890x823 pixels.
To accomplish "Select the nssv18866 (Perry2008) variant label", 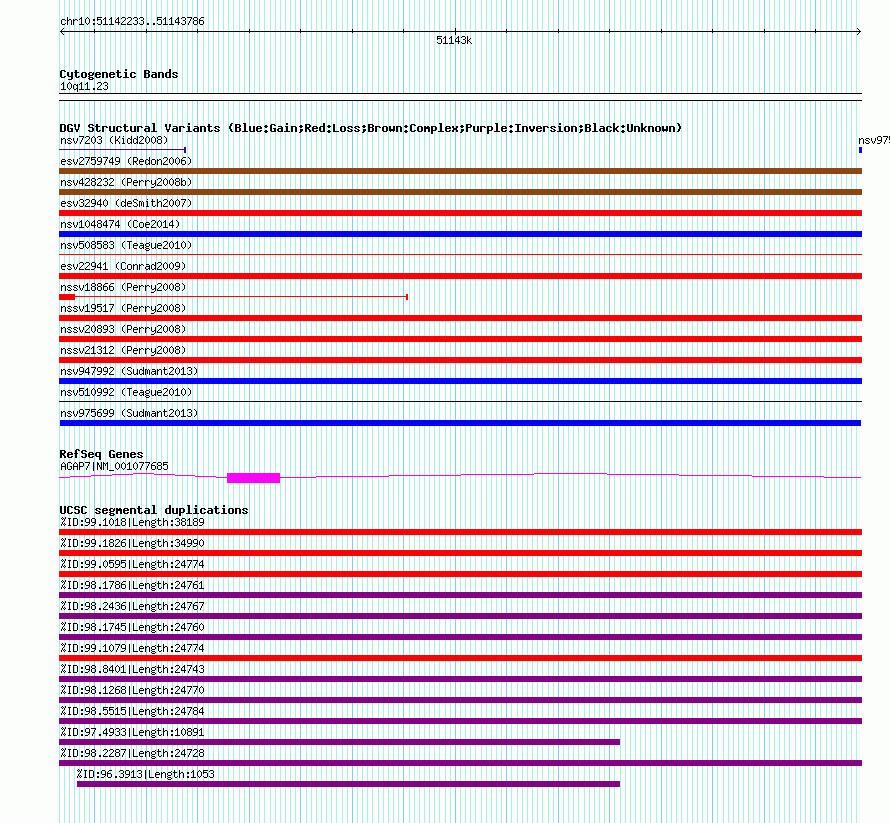I will tap(123, 287).
